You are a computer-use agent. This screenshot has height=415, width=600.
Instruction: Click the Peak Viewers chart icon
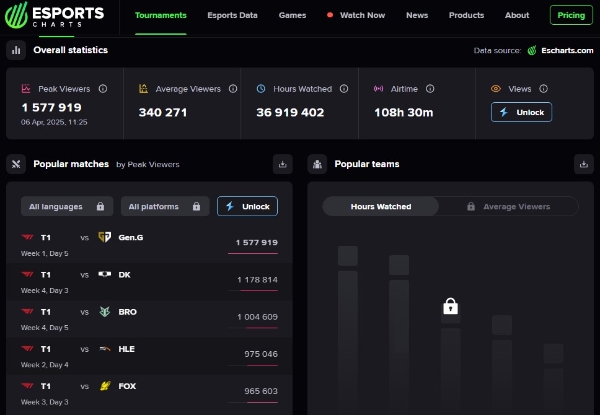pos(26,89)
